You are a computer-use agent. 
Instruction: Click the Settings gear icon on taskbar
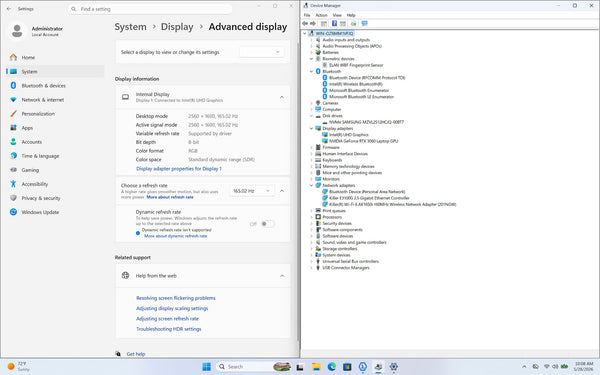tap(393, 367)
